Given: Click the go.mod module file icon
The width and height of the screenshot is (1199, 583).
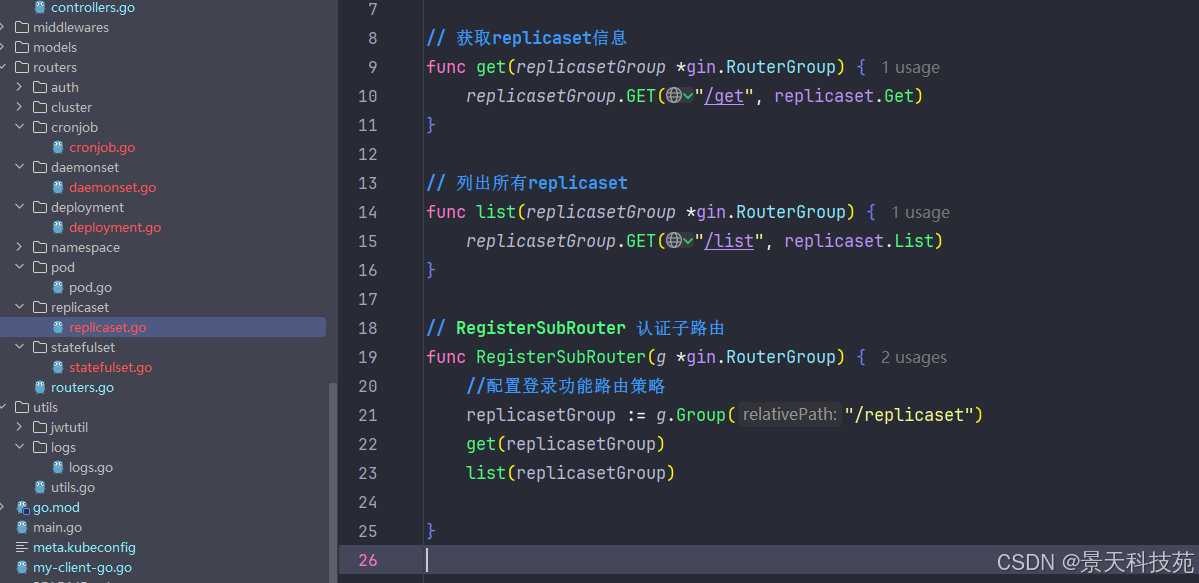Looking at the screenshot, I should 22,507.
